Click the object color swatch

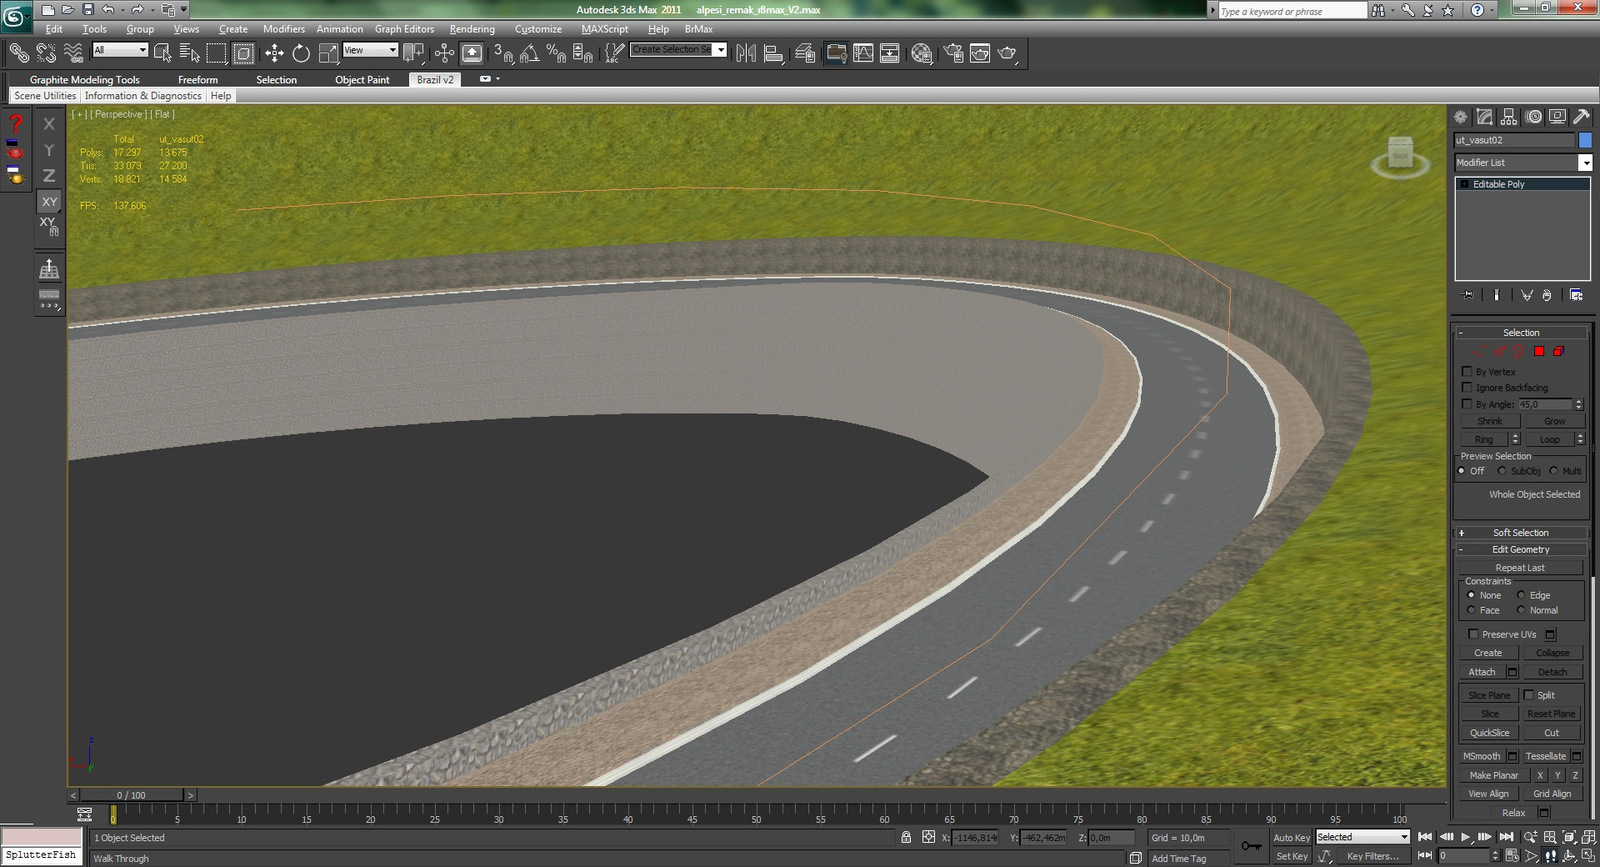click(x=1585, y=140)
